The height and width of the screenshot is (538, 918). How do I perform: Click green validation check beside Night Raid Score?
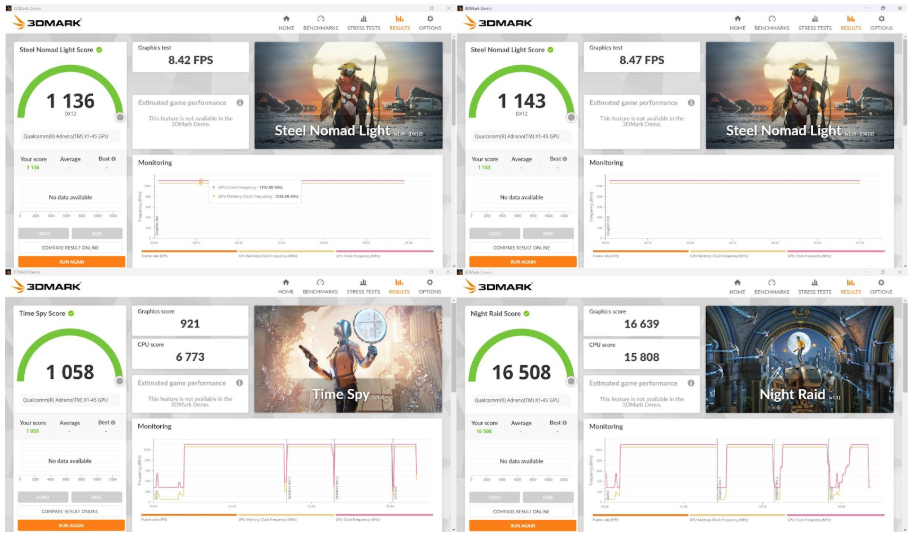526,313
